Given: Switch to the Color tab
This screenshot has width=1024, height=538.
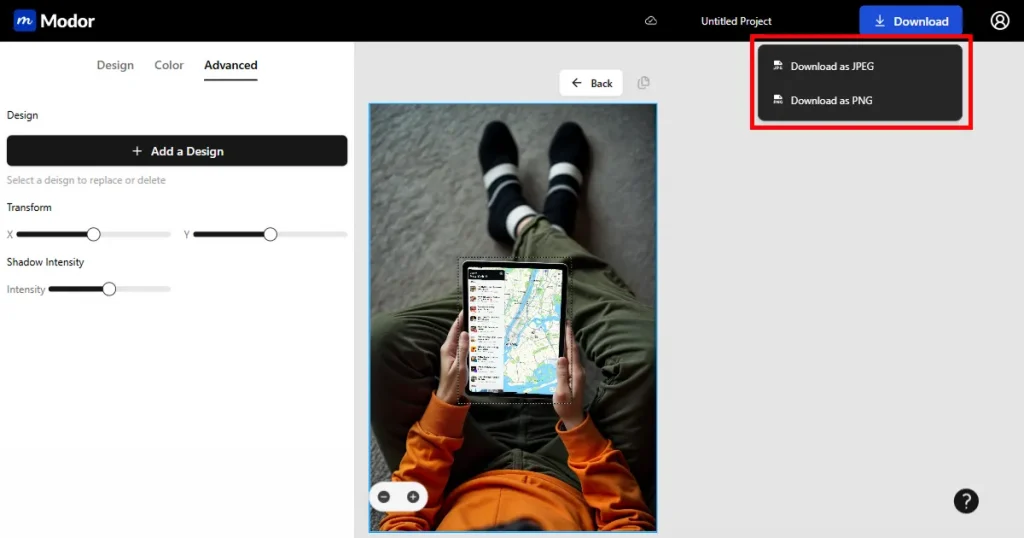Looking at the screenshot, I should point(169,65).
